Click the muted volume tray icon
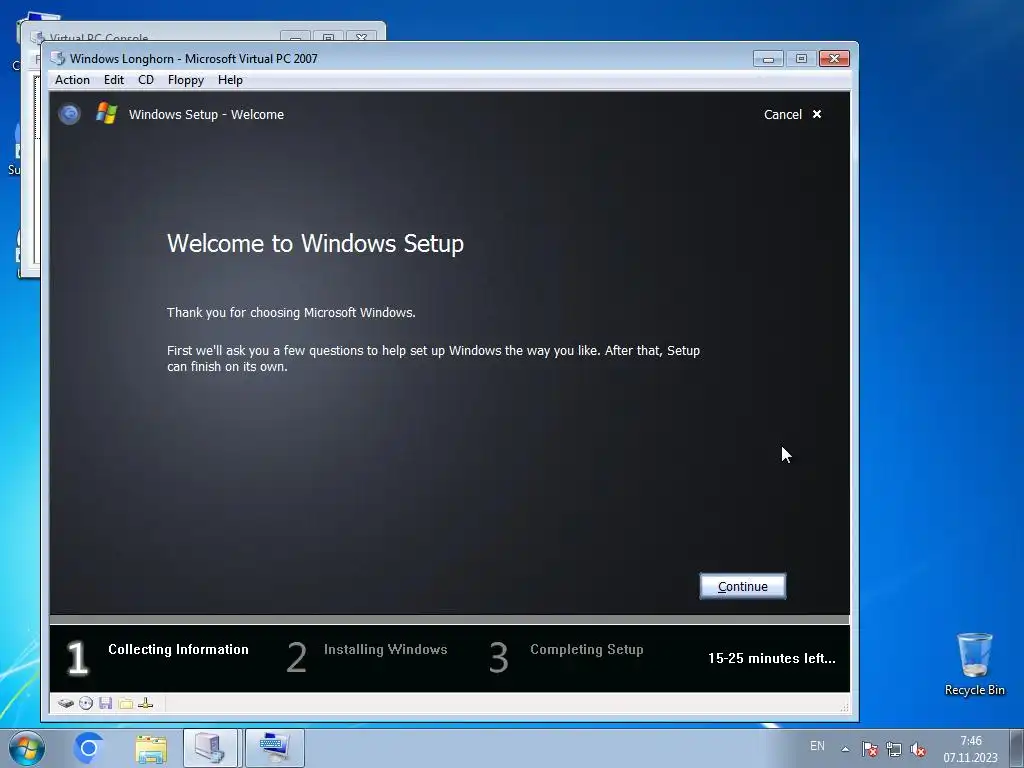 [x=918, y=749]
